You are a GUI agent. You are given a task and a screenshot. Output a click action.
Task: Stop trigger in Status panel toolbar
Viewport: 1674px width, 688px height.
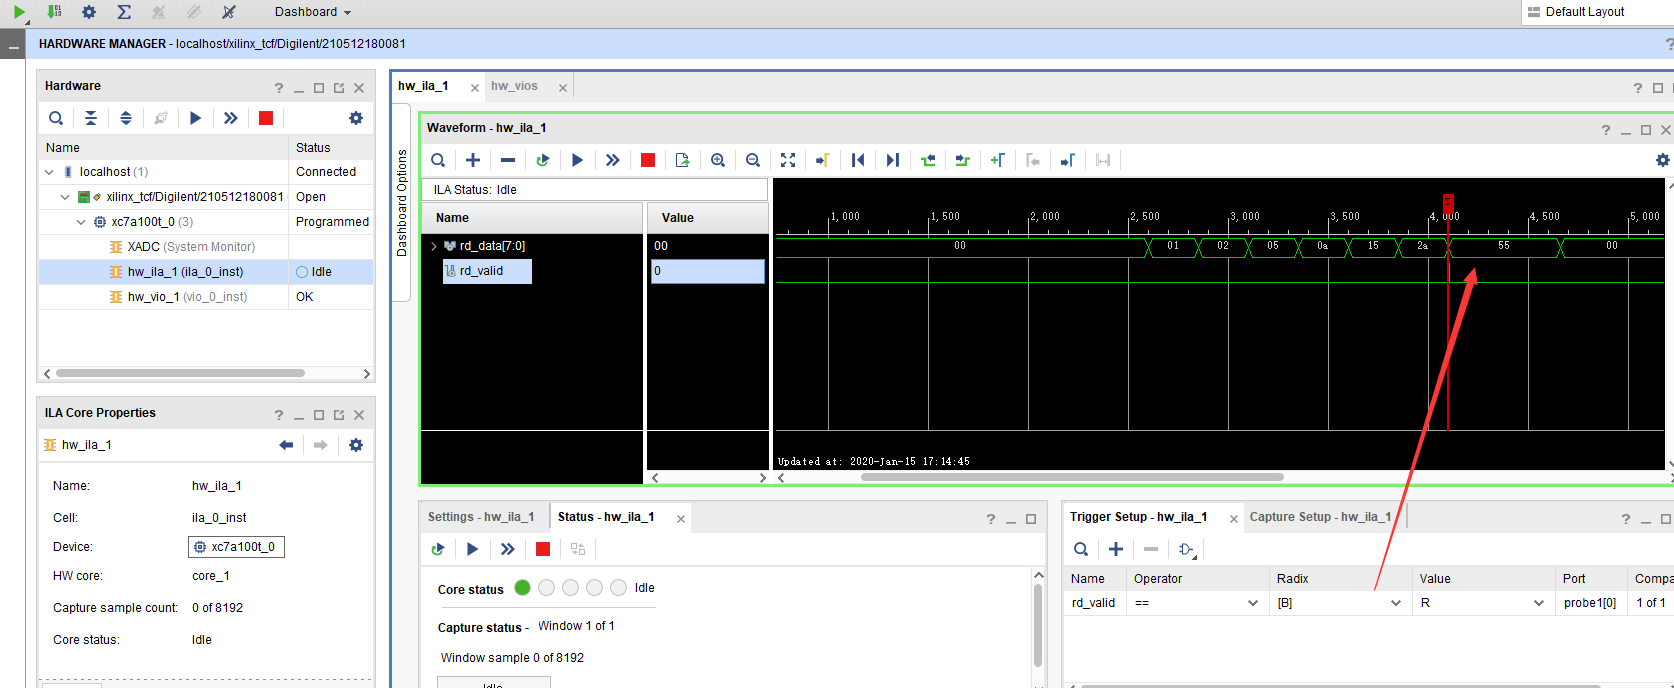[x=543, y=549]
